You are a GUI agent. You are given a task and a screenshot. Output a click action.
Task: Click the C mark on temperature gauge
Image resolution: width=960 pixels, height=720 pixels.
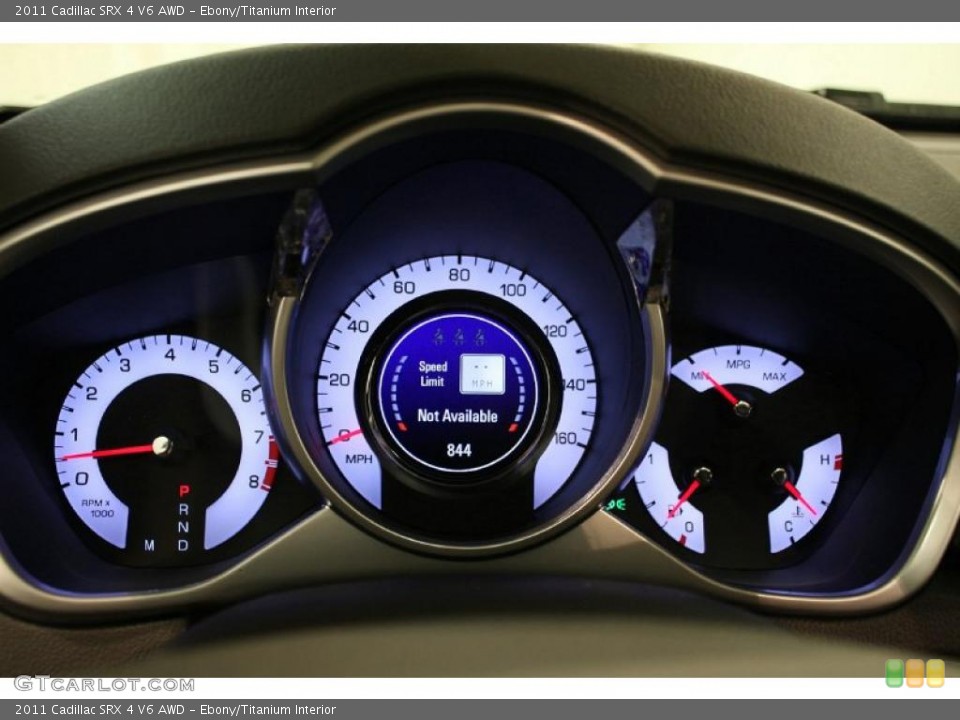pyautogui.click(x=788, y=527)
